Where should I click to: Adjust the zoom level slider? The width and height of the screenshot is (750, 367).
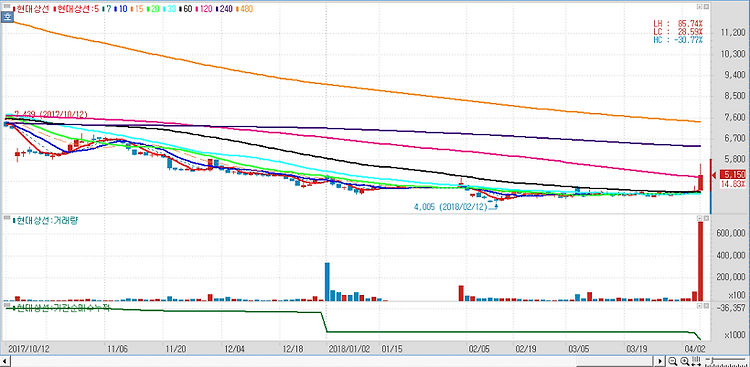pos(725,361)
